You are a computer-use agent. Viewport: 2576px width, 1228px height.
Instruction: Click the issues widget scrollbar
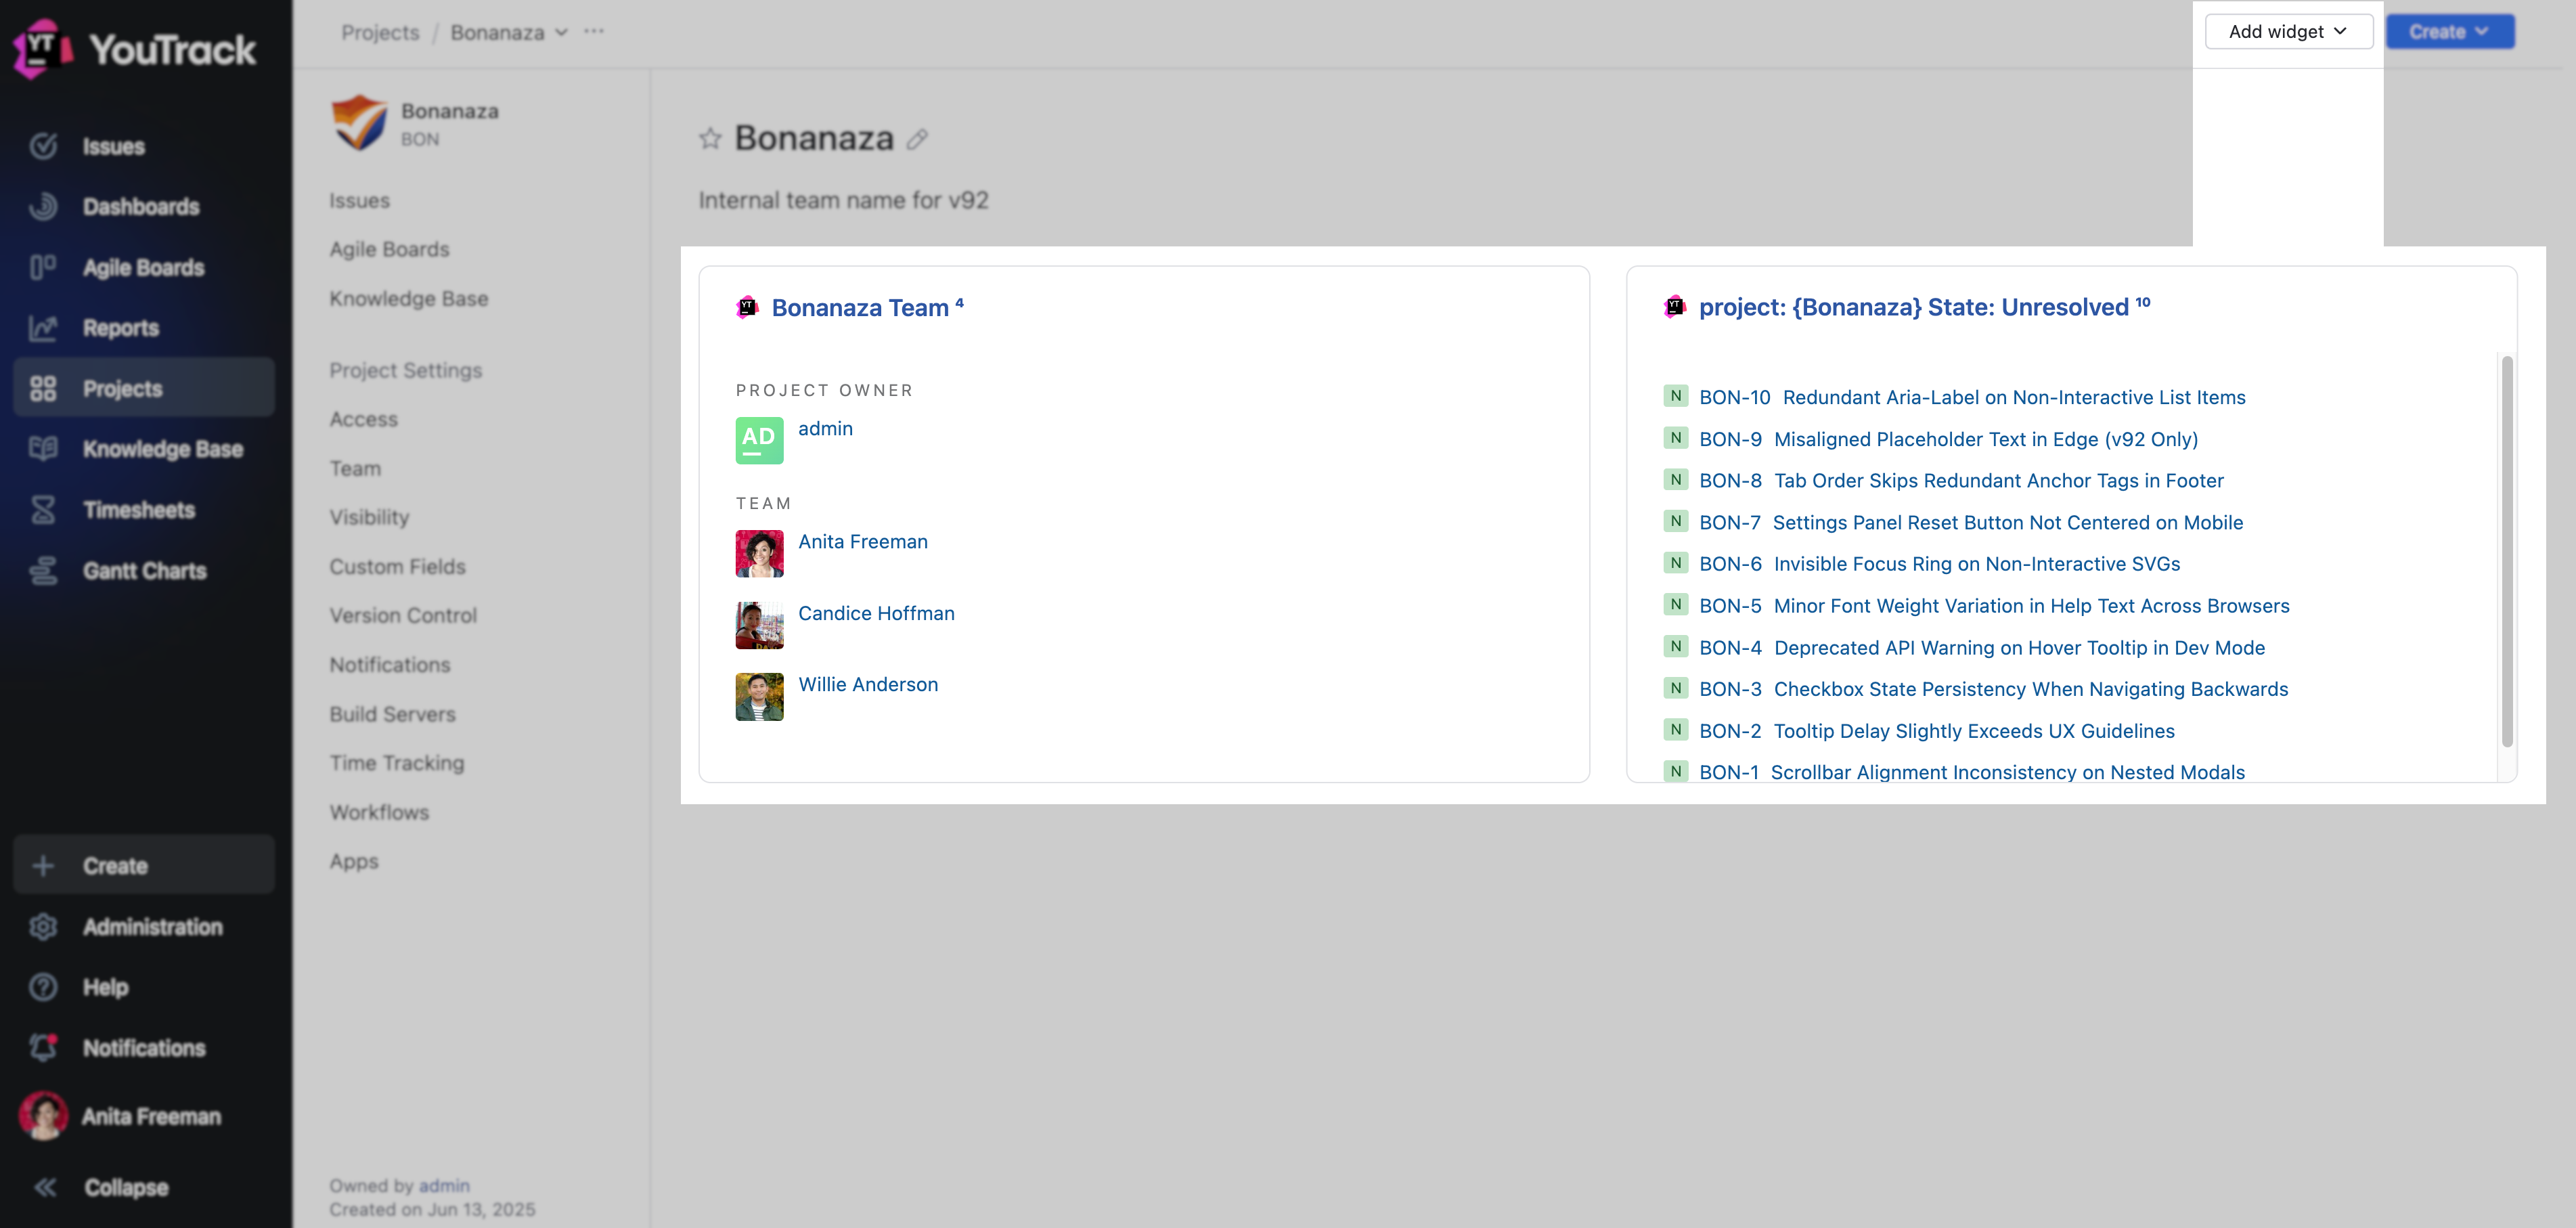(2506, 550)
